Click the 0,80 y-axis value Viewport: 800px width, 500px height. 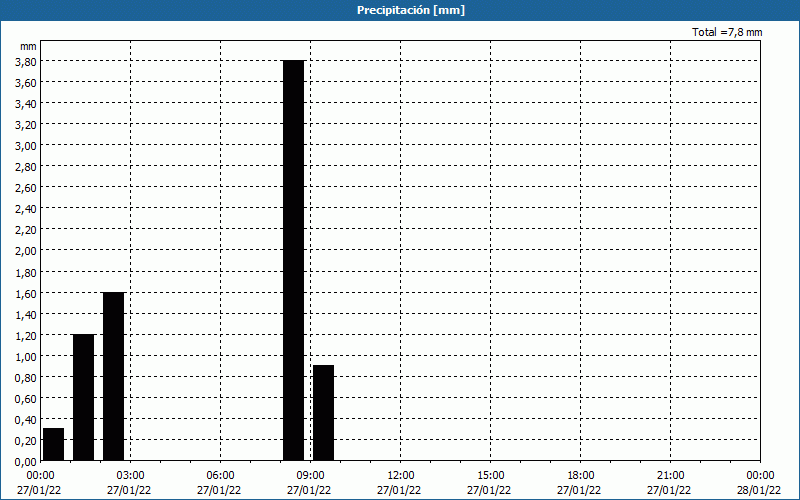(26, 378)
